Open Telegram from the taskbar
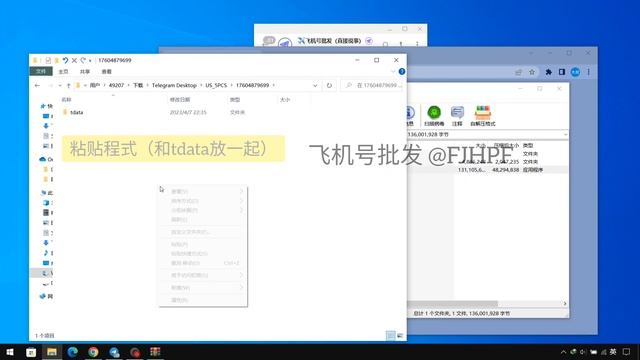Screen dimensions: 640x360 pos(114,351)
